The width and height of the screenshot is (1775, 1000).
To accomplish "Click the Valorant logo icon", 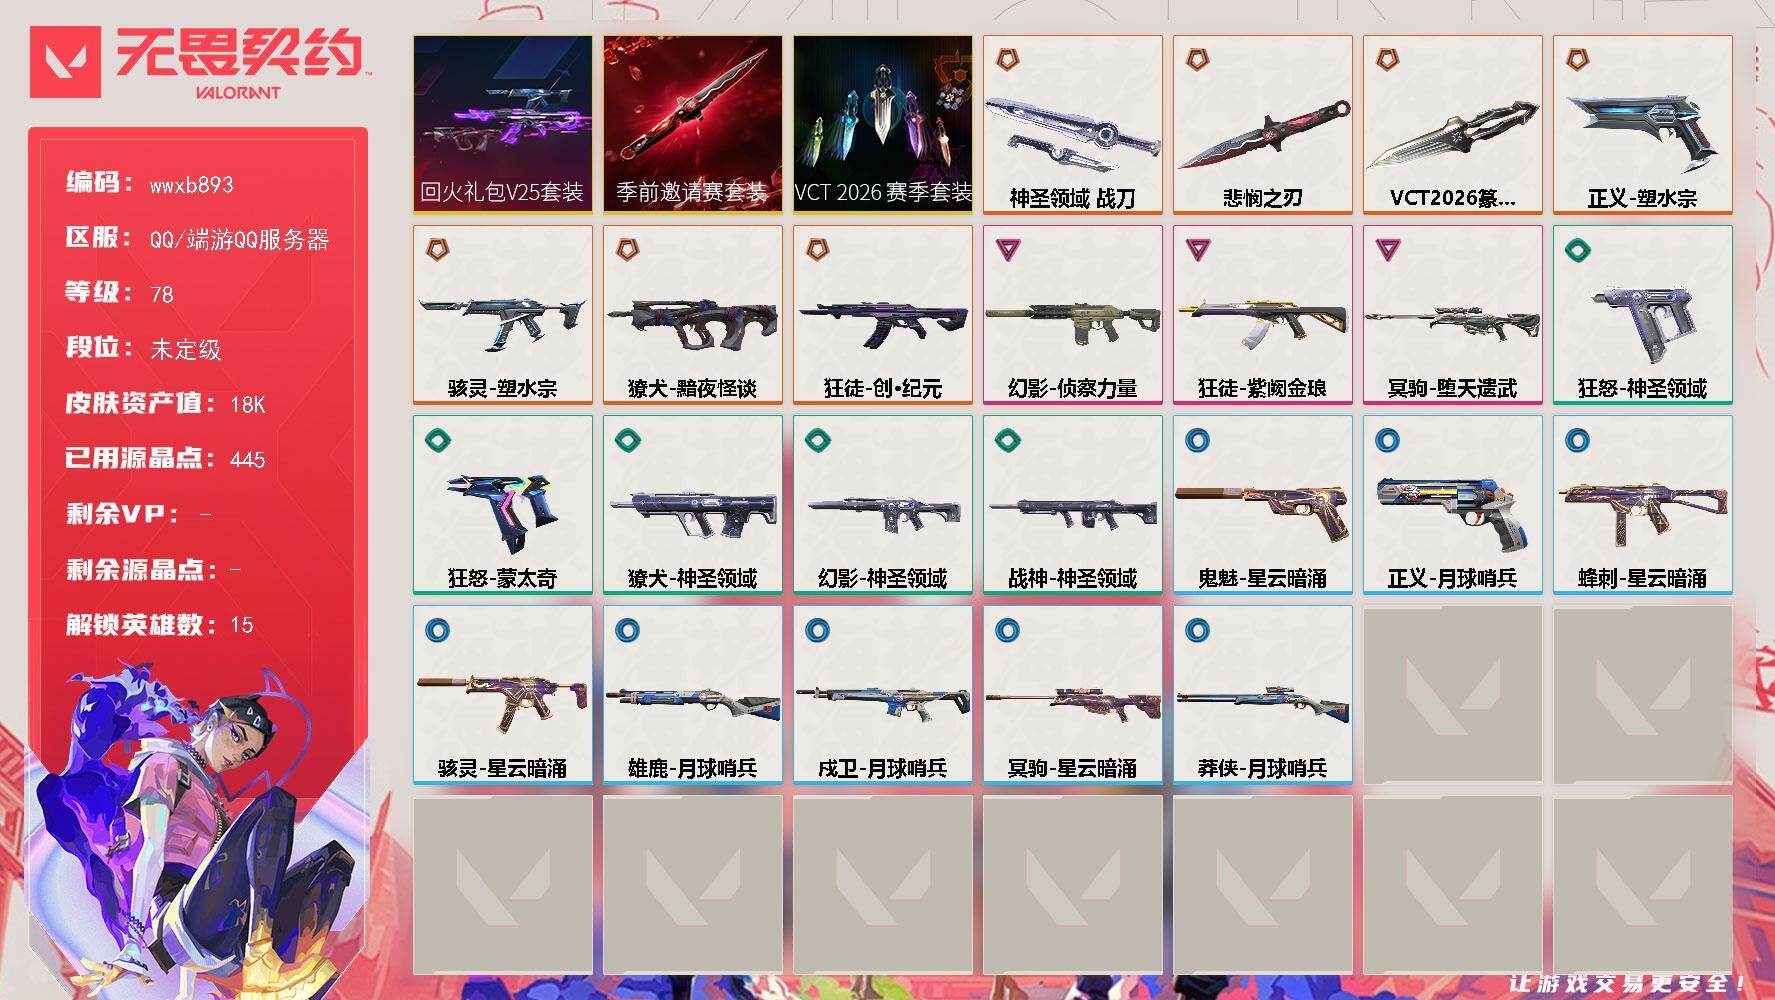I will pyautogui.click(x=66, y=62).
